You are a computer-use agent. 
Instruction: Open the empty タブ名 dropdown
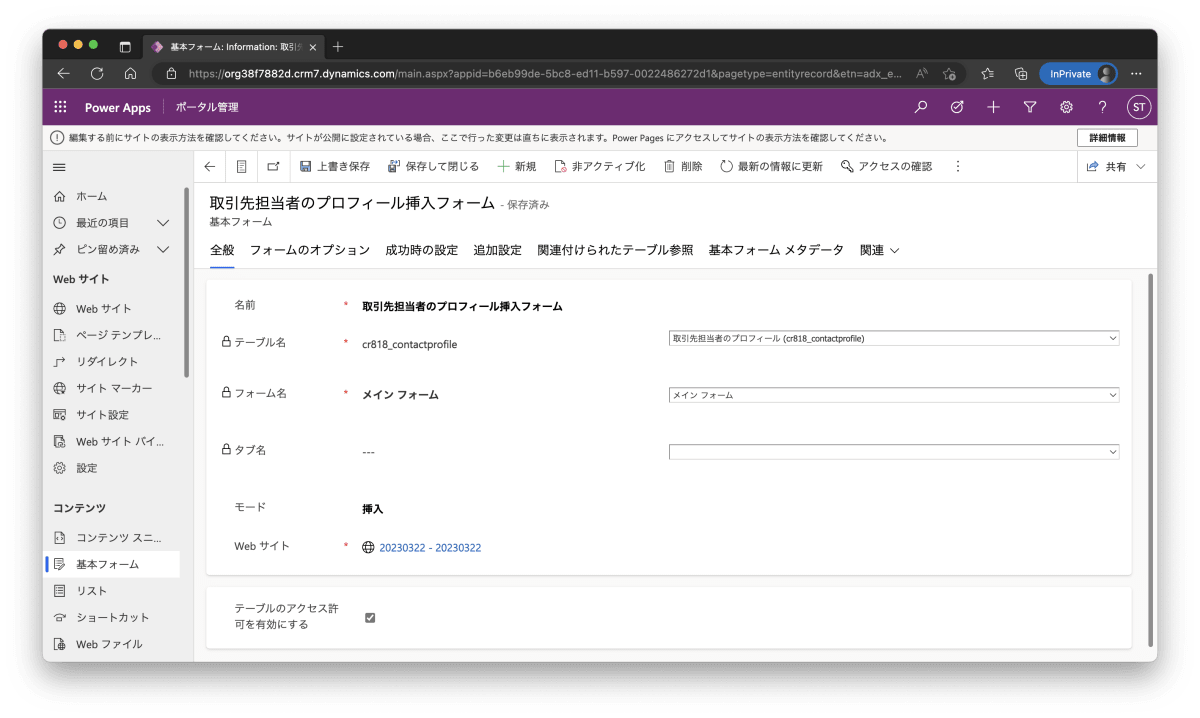pos(894,452)
